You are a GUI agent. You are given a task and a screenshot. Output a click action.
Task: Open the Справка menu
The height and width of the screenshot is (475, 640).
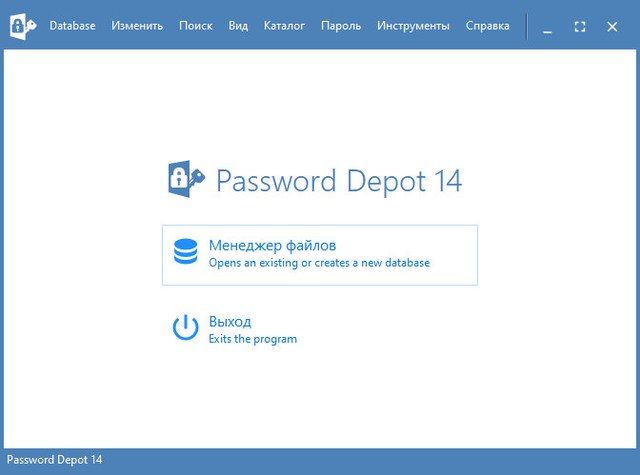(x=487, y=26)
